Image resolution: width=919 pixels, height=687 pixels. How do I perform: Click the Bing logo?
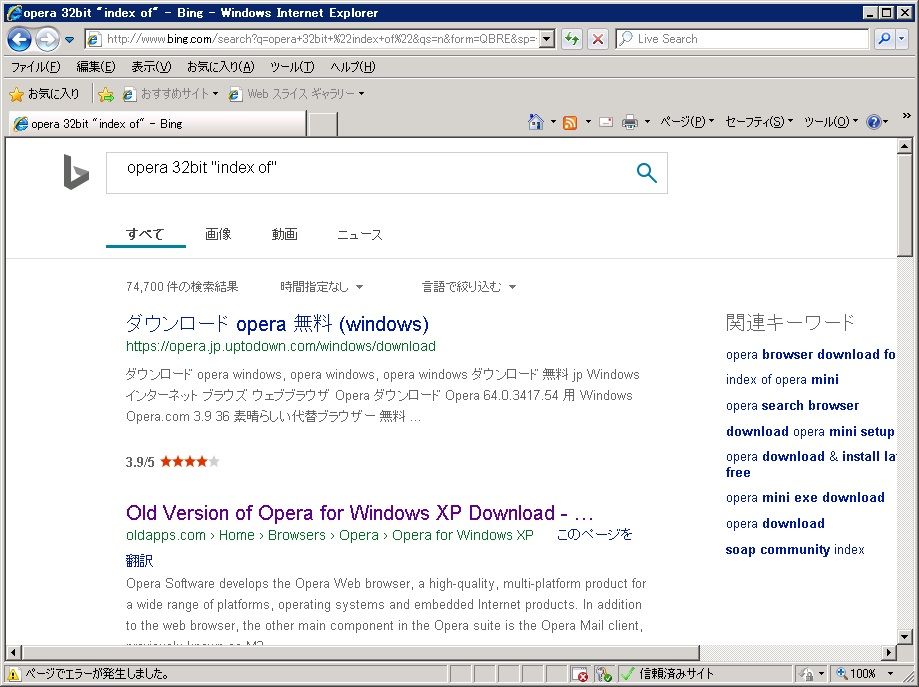coord(76,172)
